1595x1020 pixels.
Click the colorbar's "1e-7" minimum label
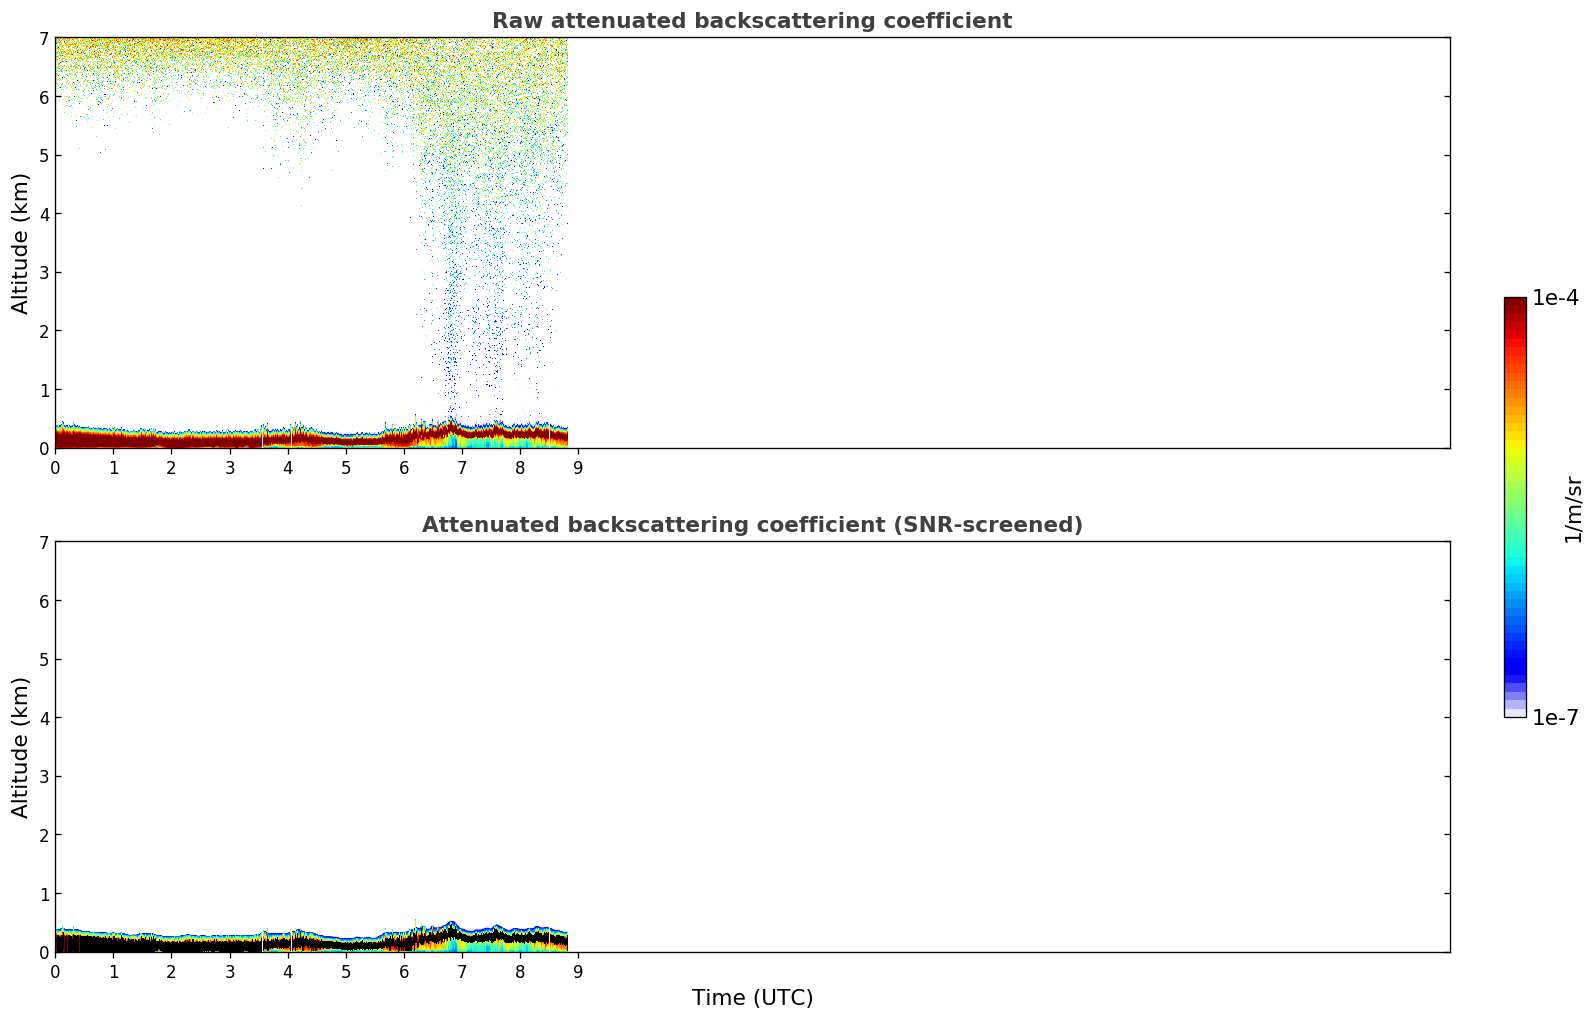[x=1555, y=717]
